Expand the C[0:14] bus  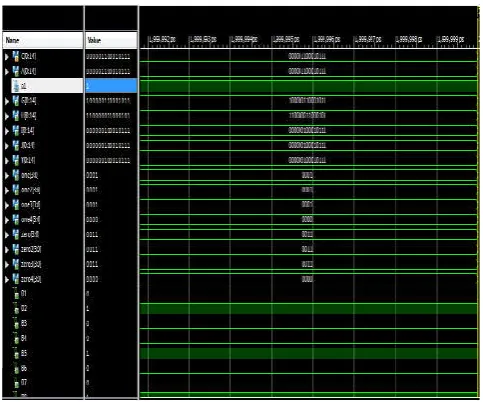[7, 56]
